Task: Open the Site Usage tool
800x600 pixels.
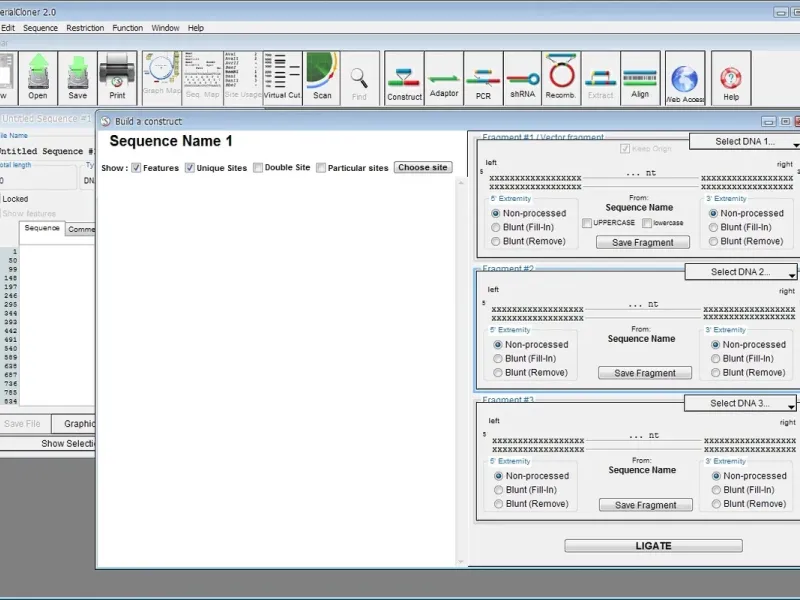Action: (x=243, y=78)
